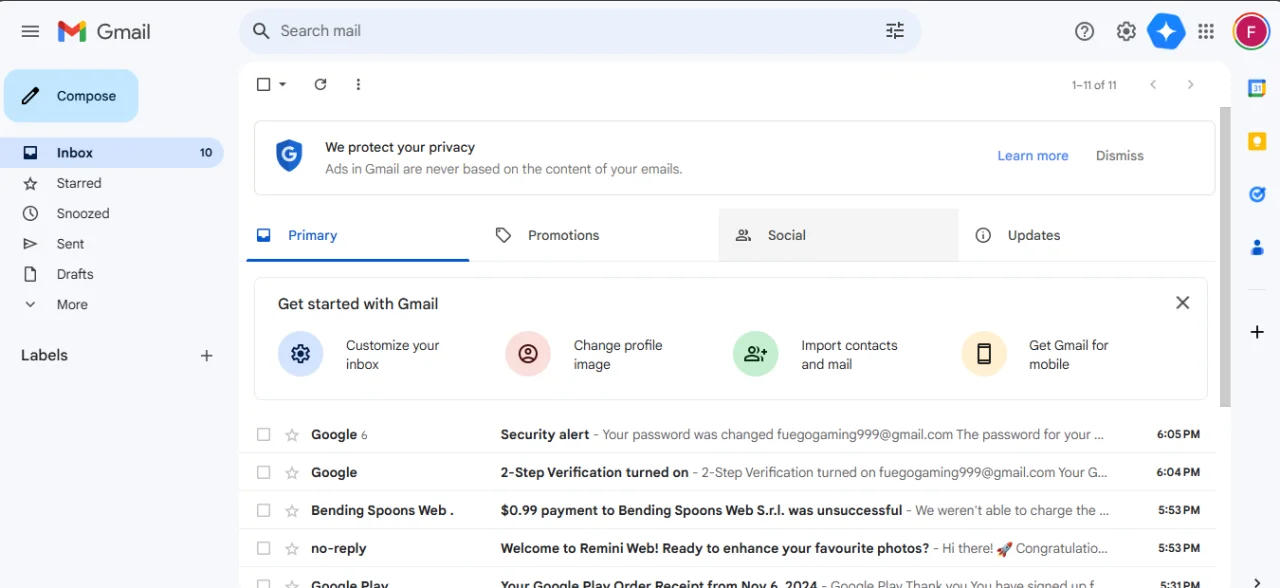Screen dimensions: 1280x588
Task: Switch to the Promotions tab
Action: click(x=598, y=235)
